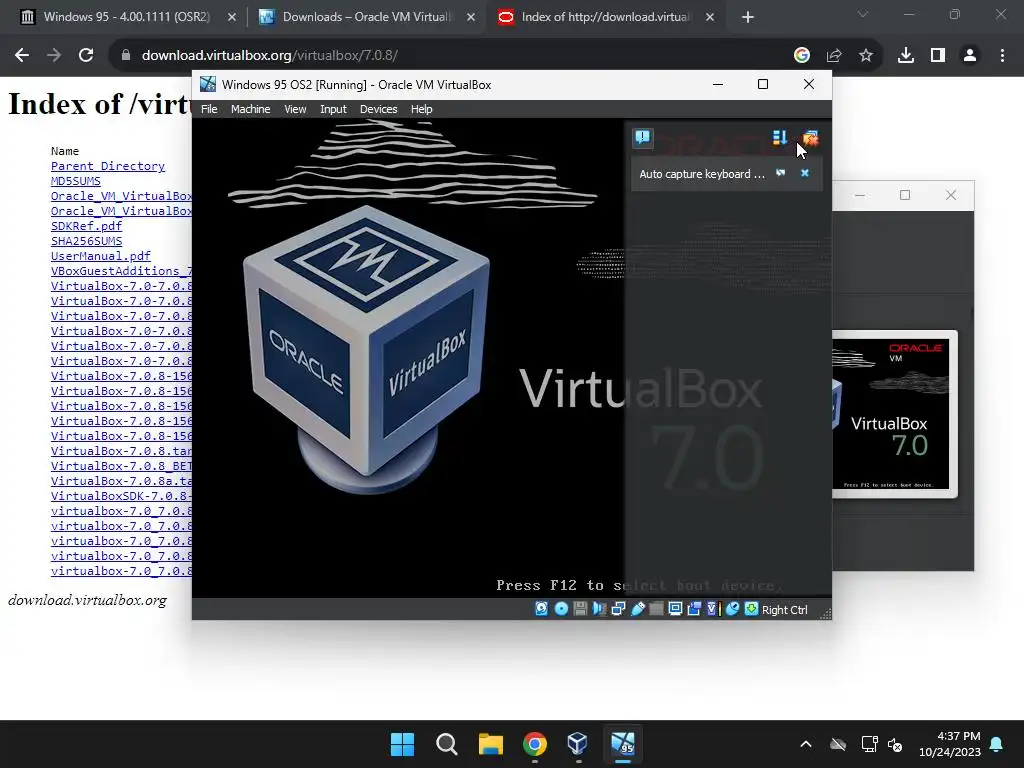The width and height of the screenshot is (1024, 768).
Task: Switch to Downloads – Oracle VM VirtualBox tab
Action: click(366, 17)
